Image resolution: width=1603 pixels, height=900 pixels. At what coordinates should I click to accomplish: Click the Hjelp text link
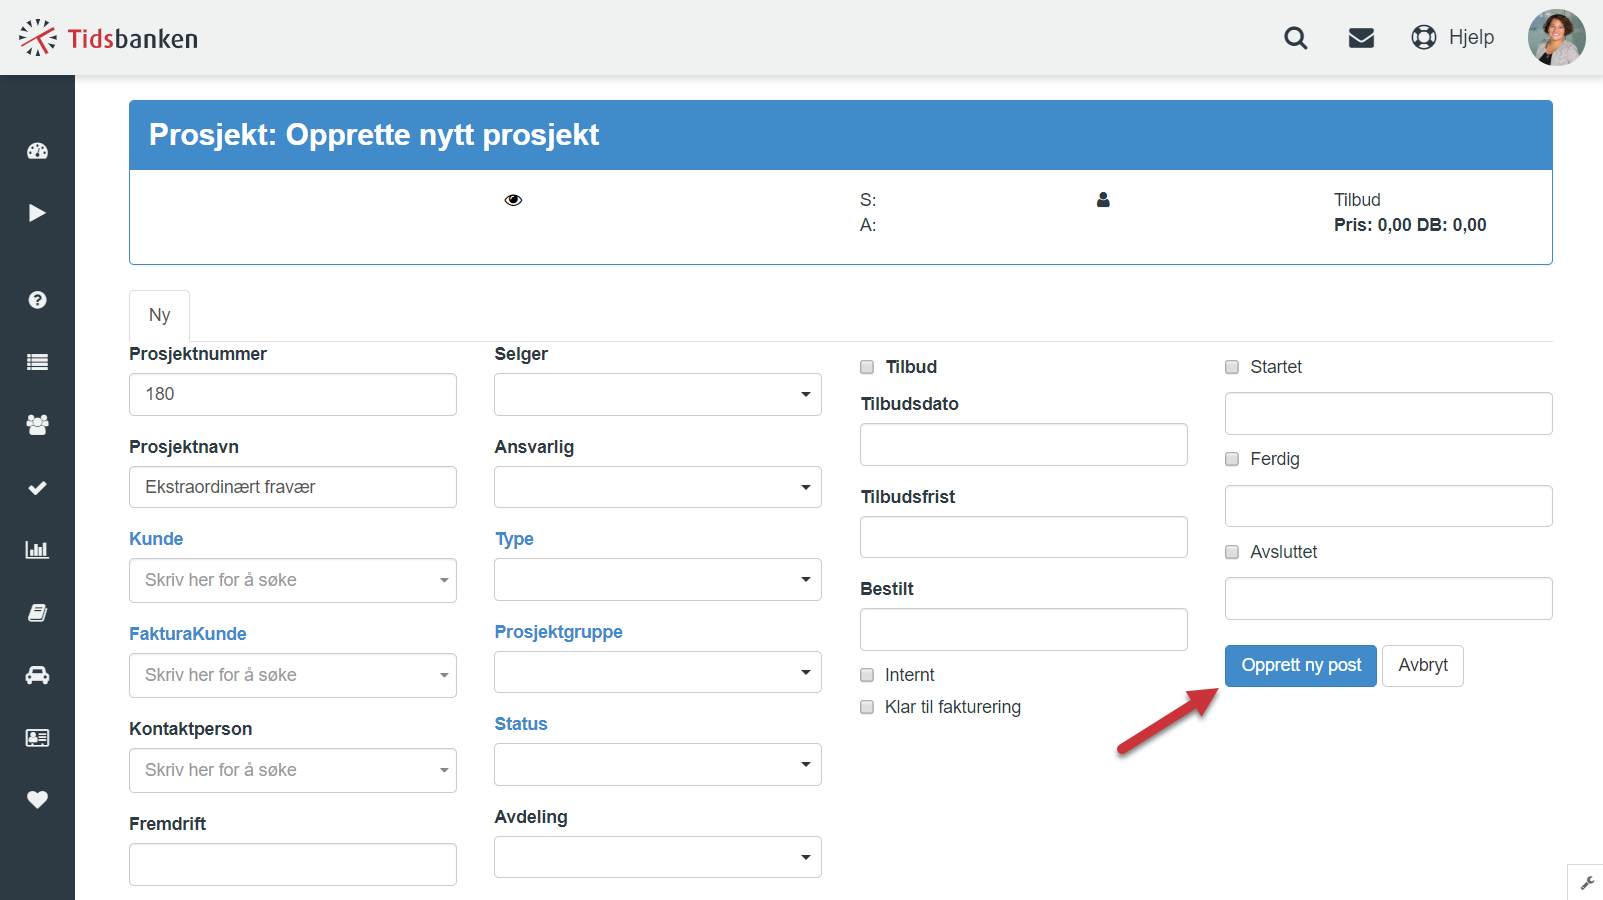click(1471, 37)
